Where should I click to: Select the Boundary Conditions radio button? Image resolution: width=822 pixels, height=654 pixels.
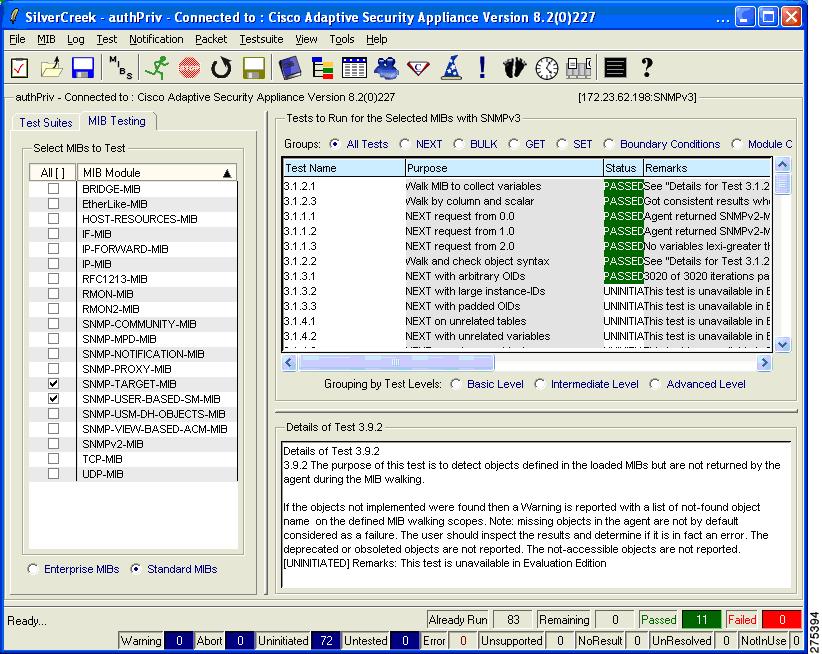point(609,144)
